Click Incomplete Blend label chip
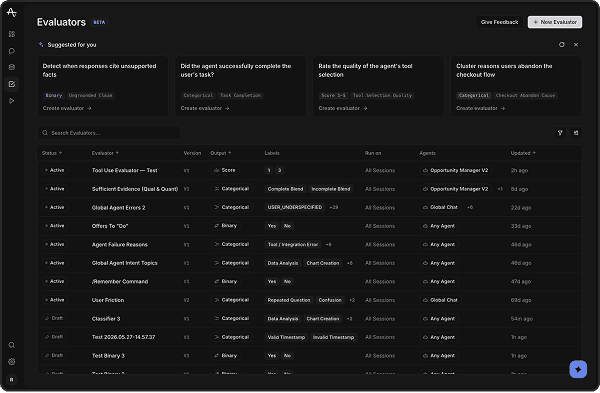The width and height of the screenshot is (600, 393). pyautogui.click(x=331, y=189)
